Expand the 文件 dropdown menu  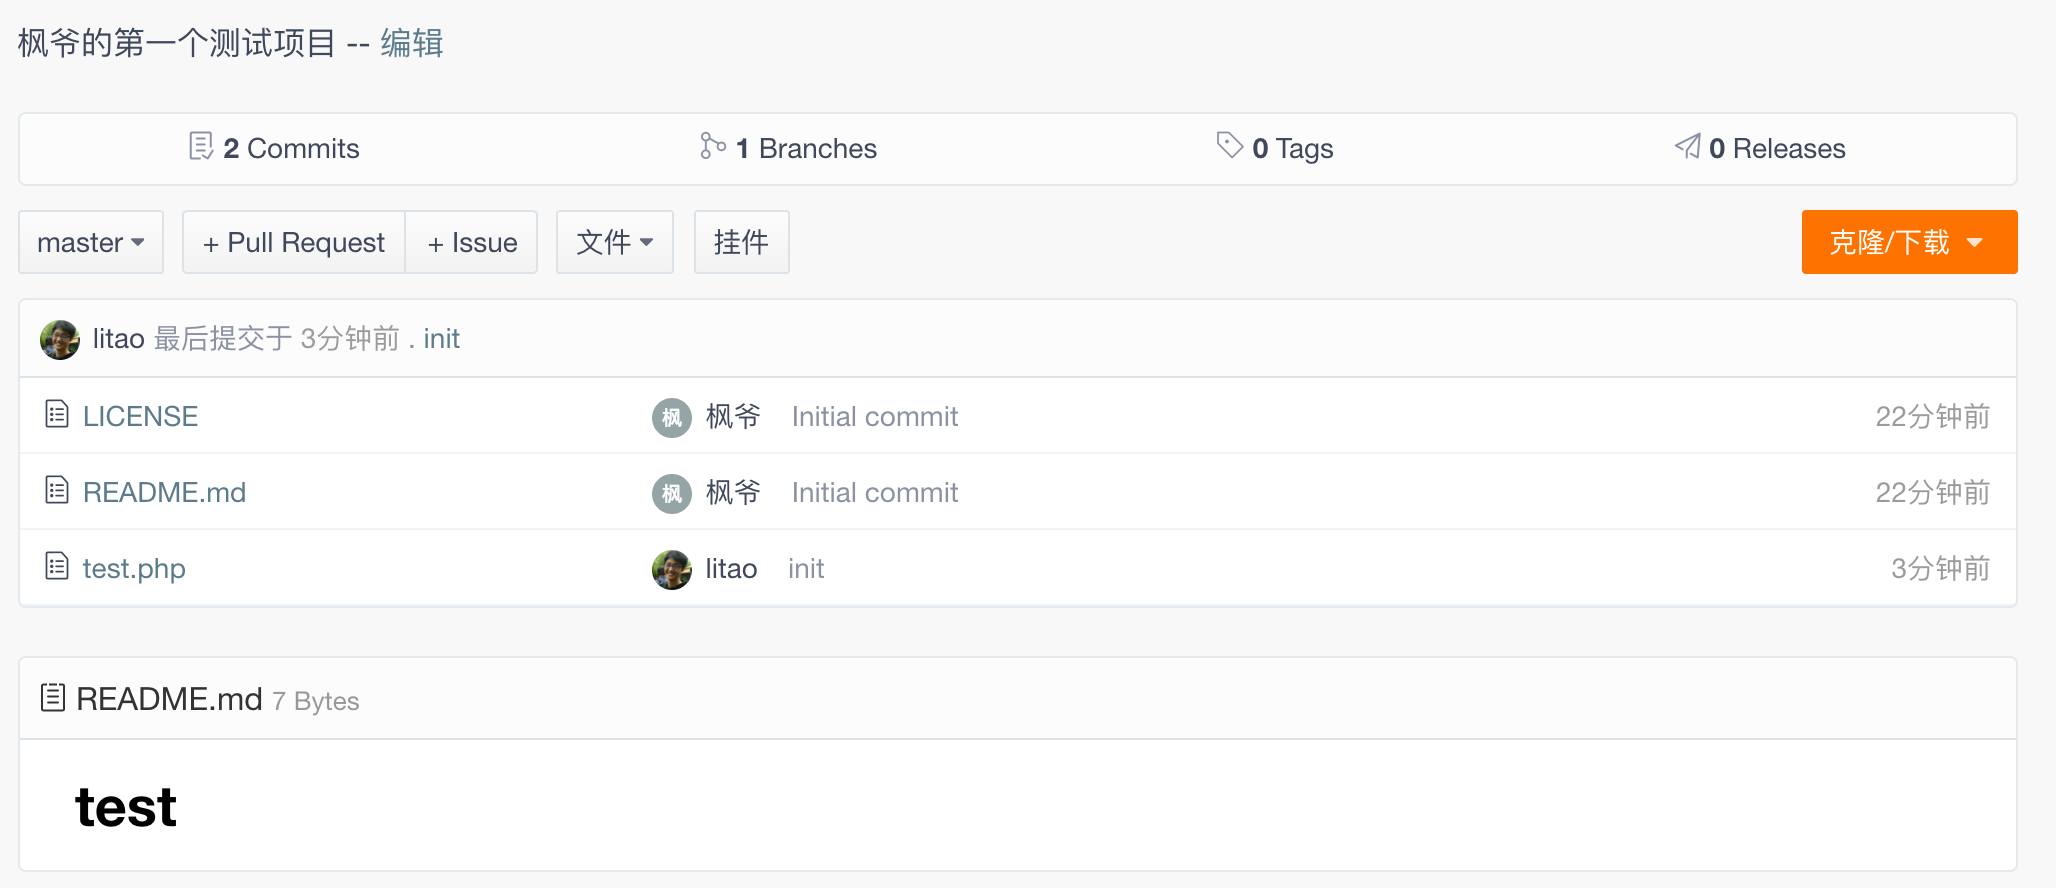tap(614, 242)
